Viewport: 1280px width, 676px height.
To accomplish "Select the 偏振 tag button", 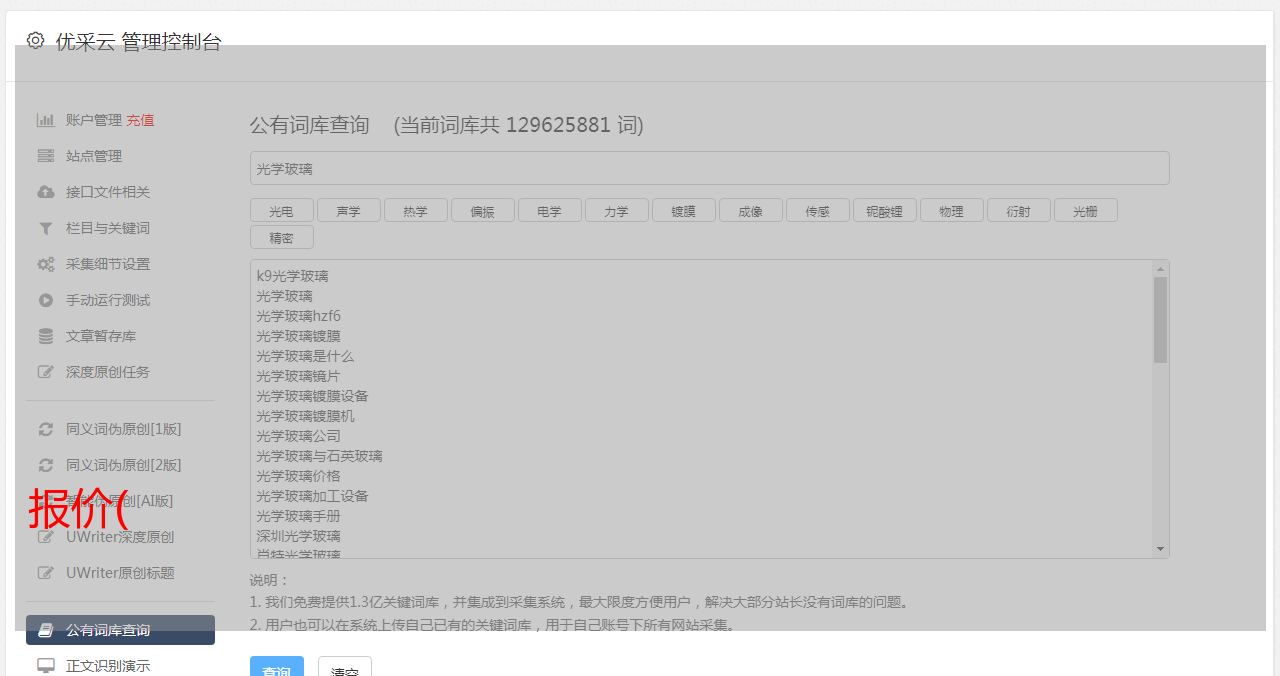I will (483, 210).
